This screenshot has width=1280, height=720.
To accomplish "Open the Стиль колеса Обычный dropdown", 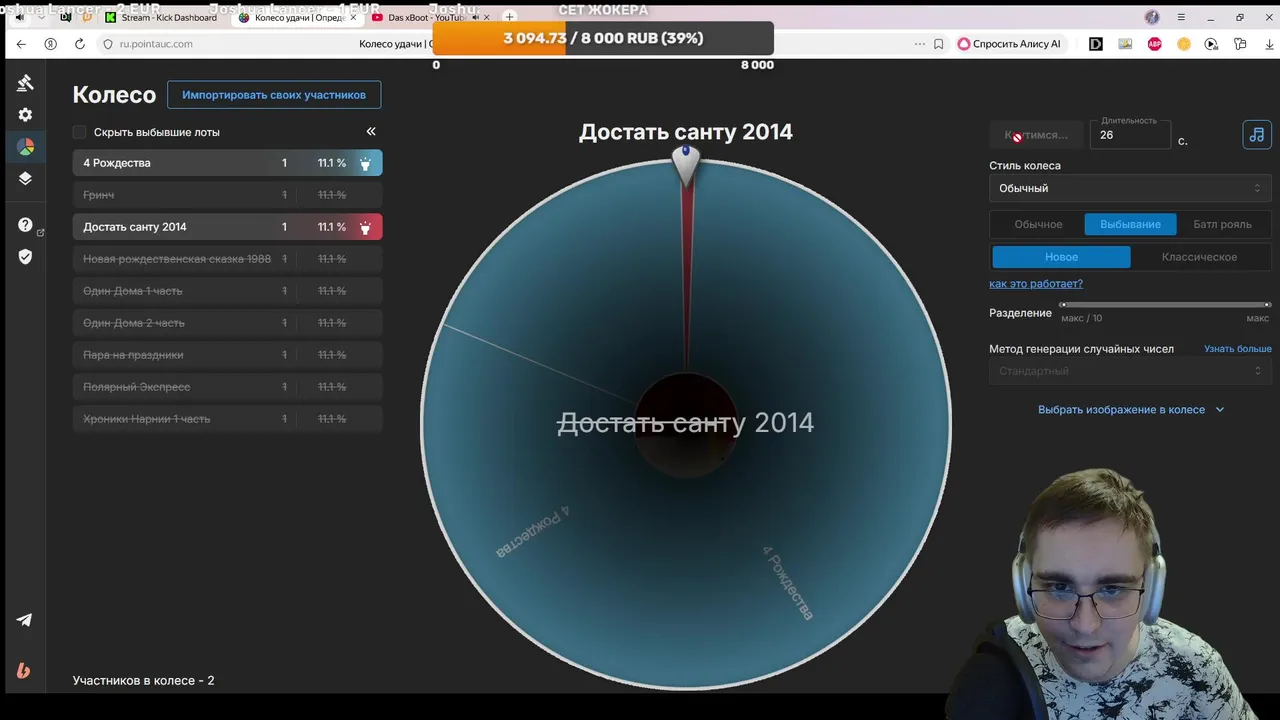I will pyautogui.click(x=1130, y=188).
